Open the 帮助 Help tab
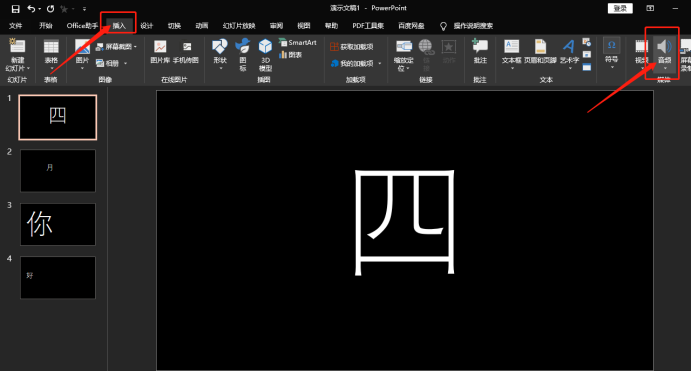Screen dimensions: 692x371 (331, 26)
